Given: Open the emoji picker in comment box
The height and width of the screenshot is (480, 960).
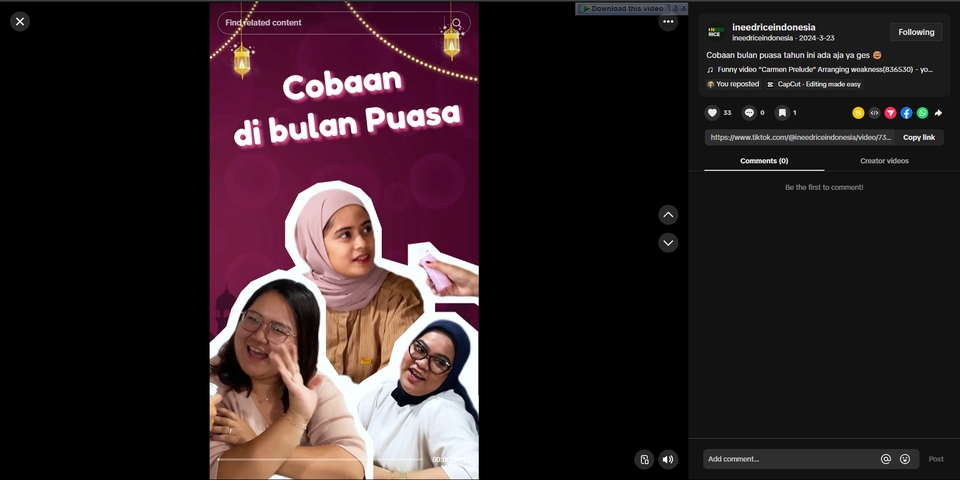Looking at the screenshot, I should point(905,459).
